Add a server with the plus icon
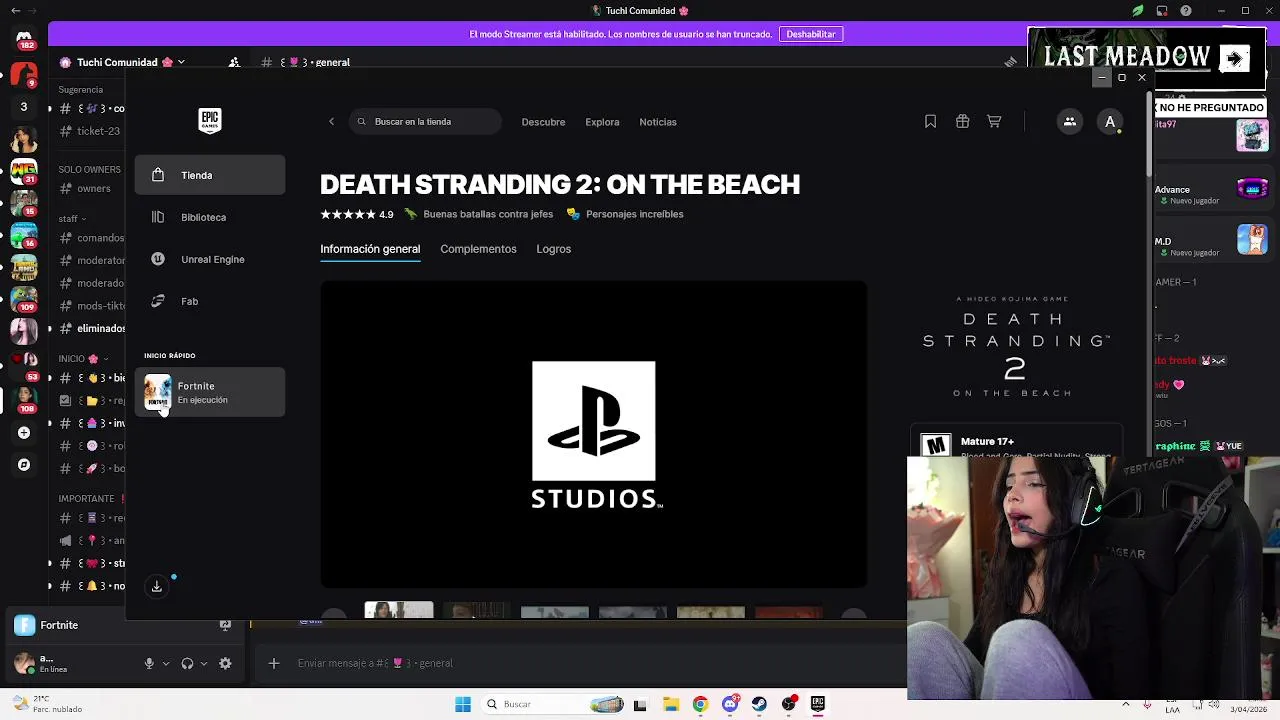Viewport: 1280px width, 720px height. (24, 433)
